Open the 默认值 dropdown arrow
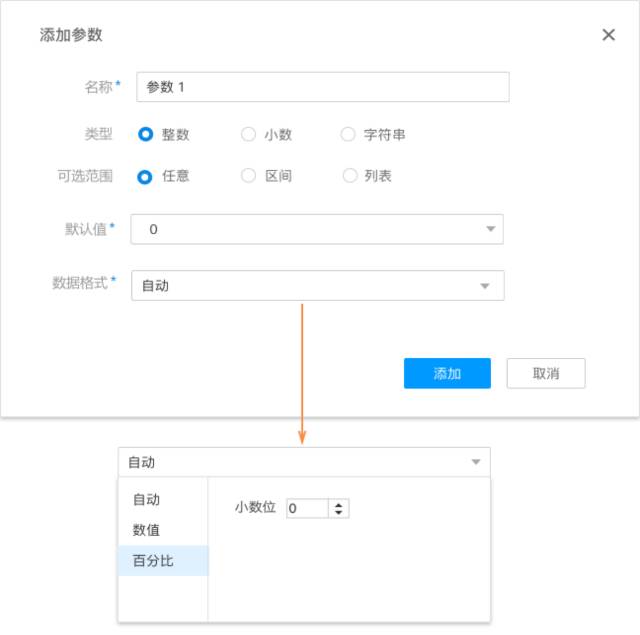640x635 pixels. point(490,229)
